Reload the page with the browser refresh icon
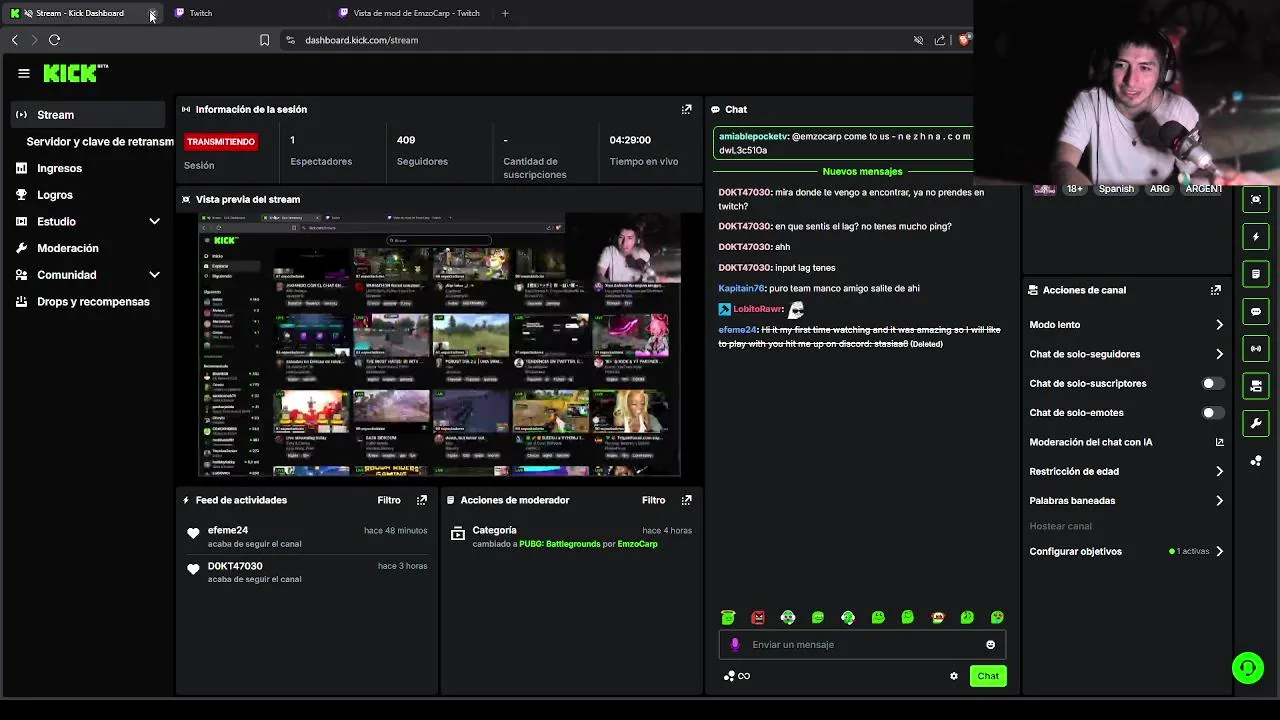1280x720 pixels. (x=54, y=40)
